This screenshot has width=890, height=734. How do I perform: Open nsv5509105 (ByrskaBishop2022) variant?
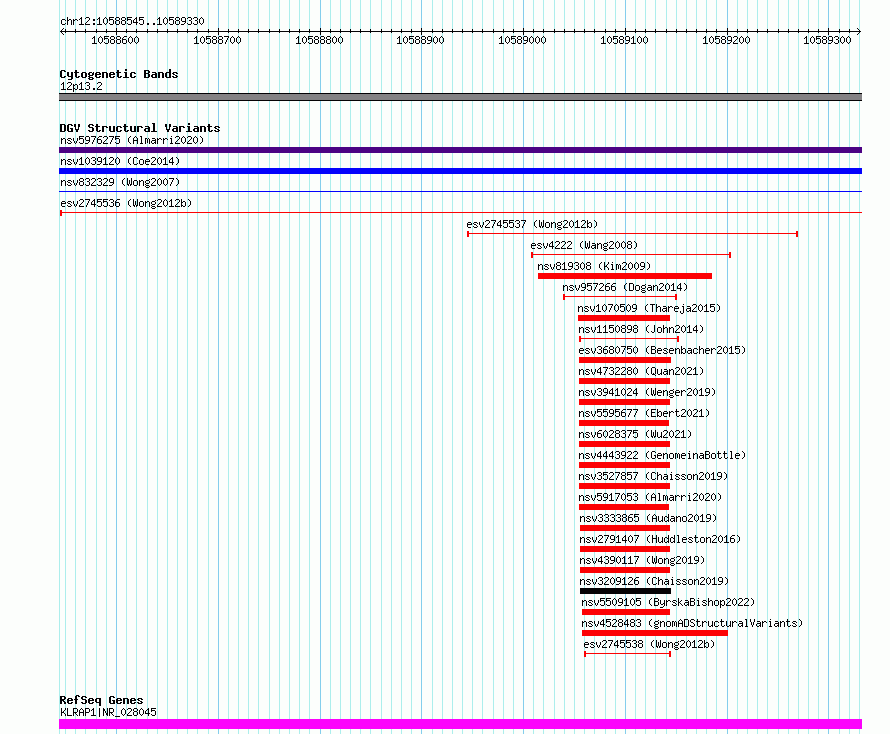click(x=668, y=602)
